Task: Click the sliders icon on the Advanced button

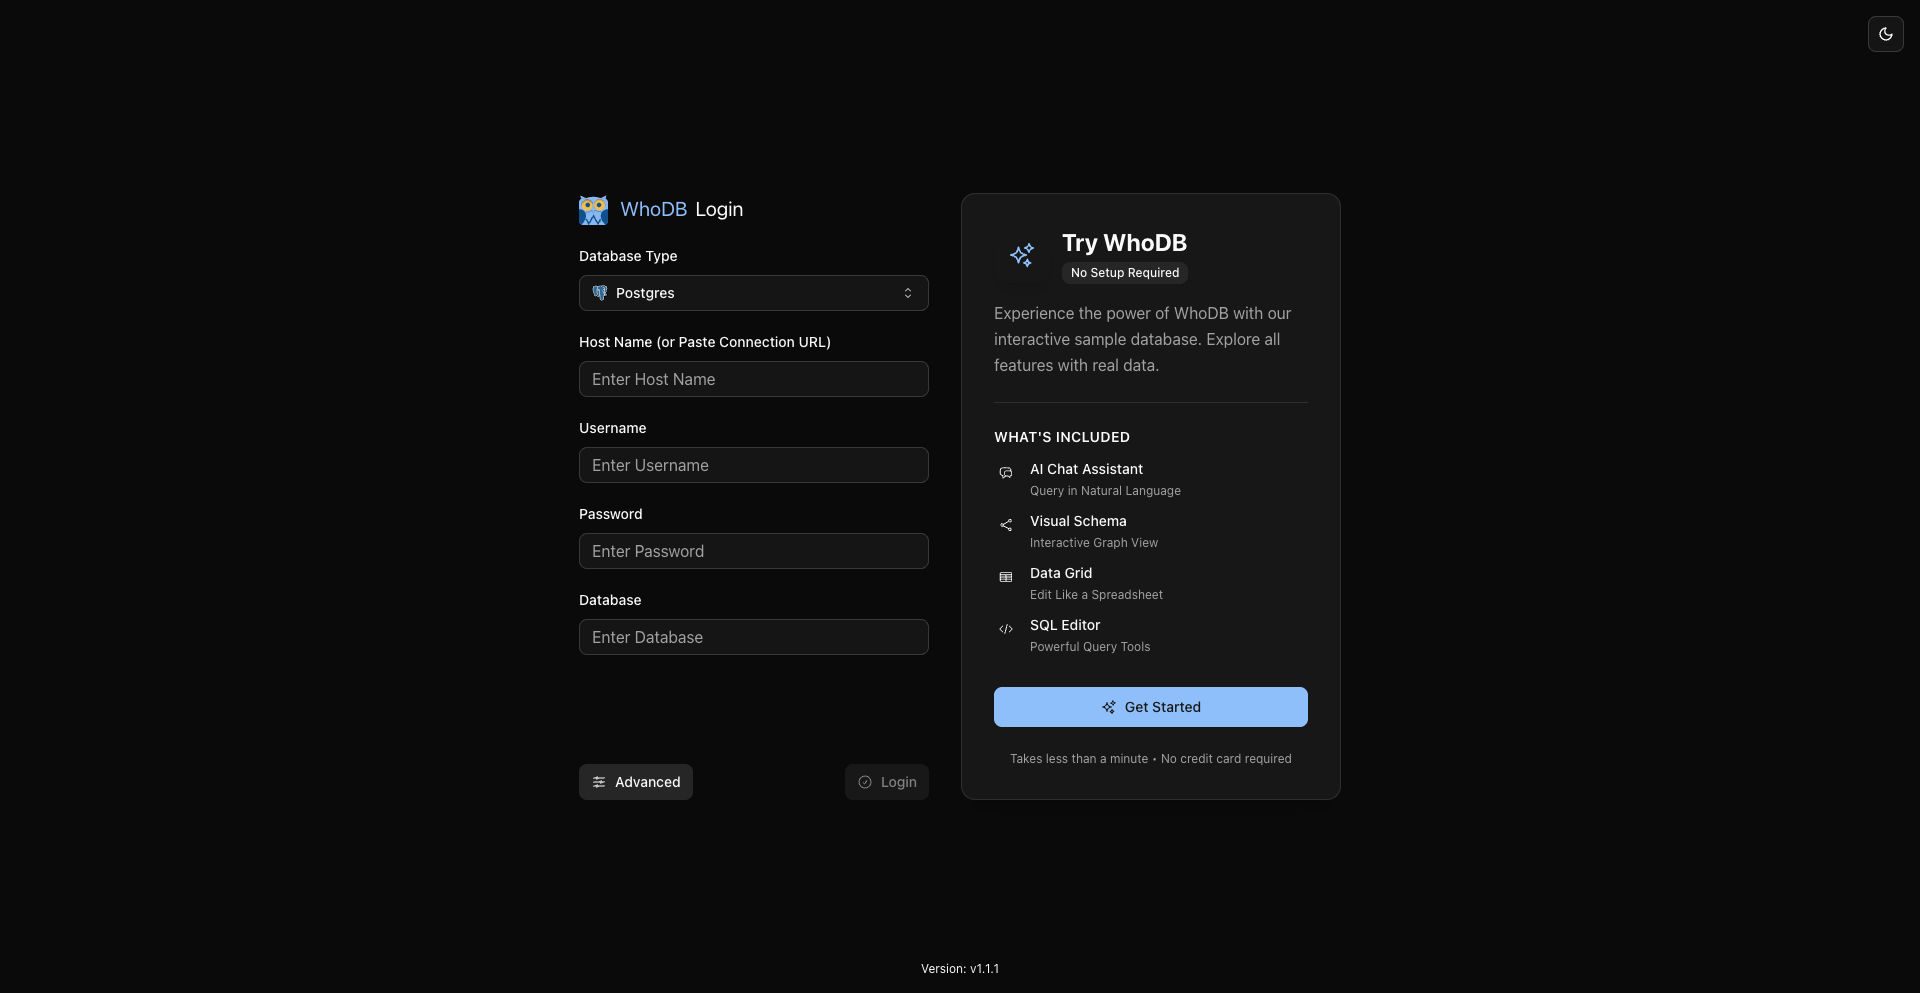Action: [x=599, y=782]
